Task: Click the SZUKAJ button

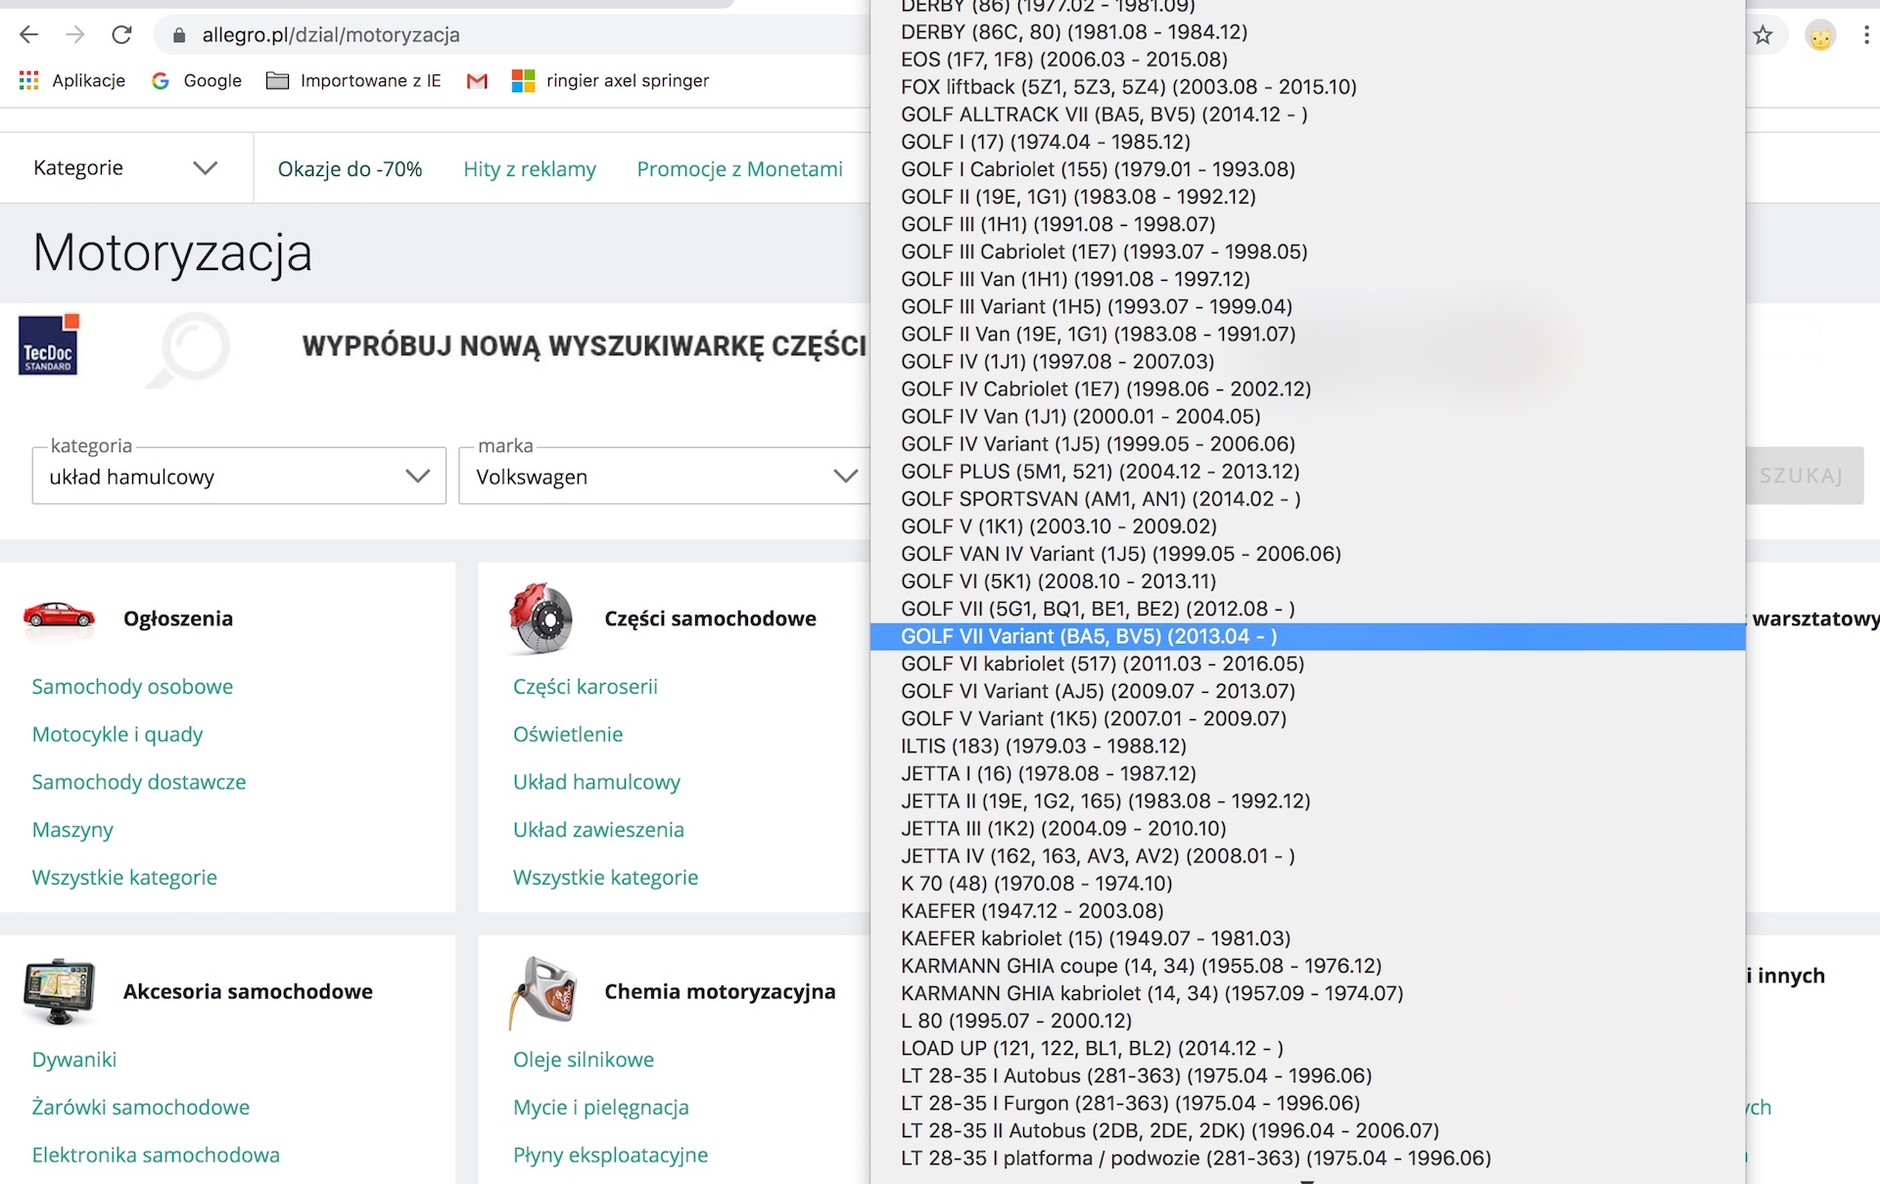Action: [x=1802, y=476]
